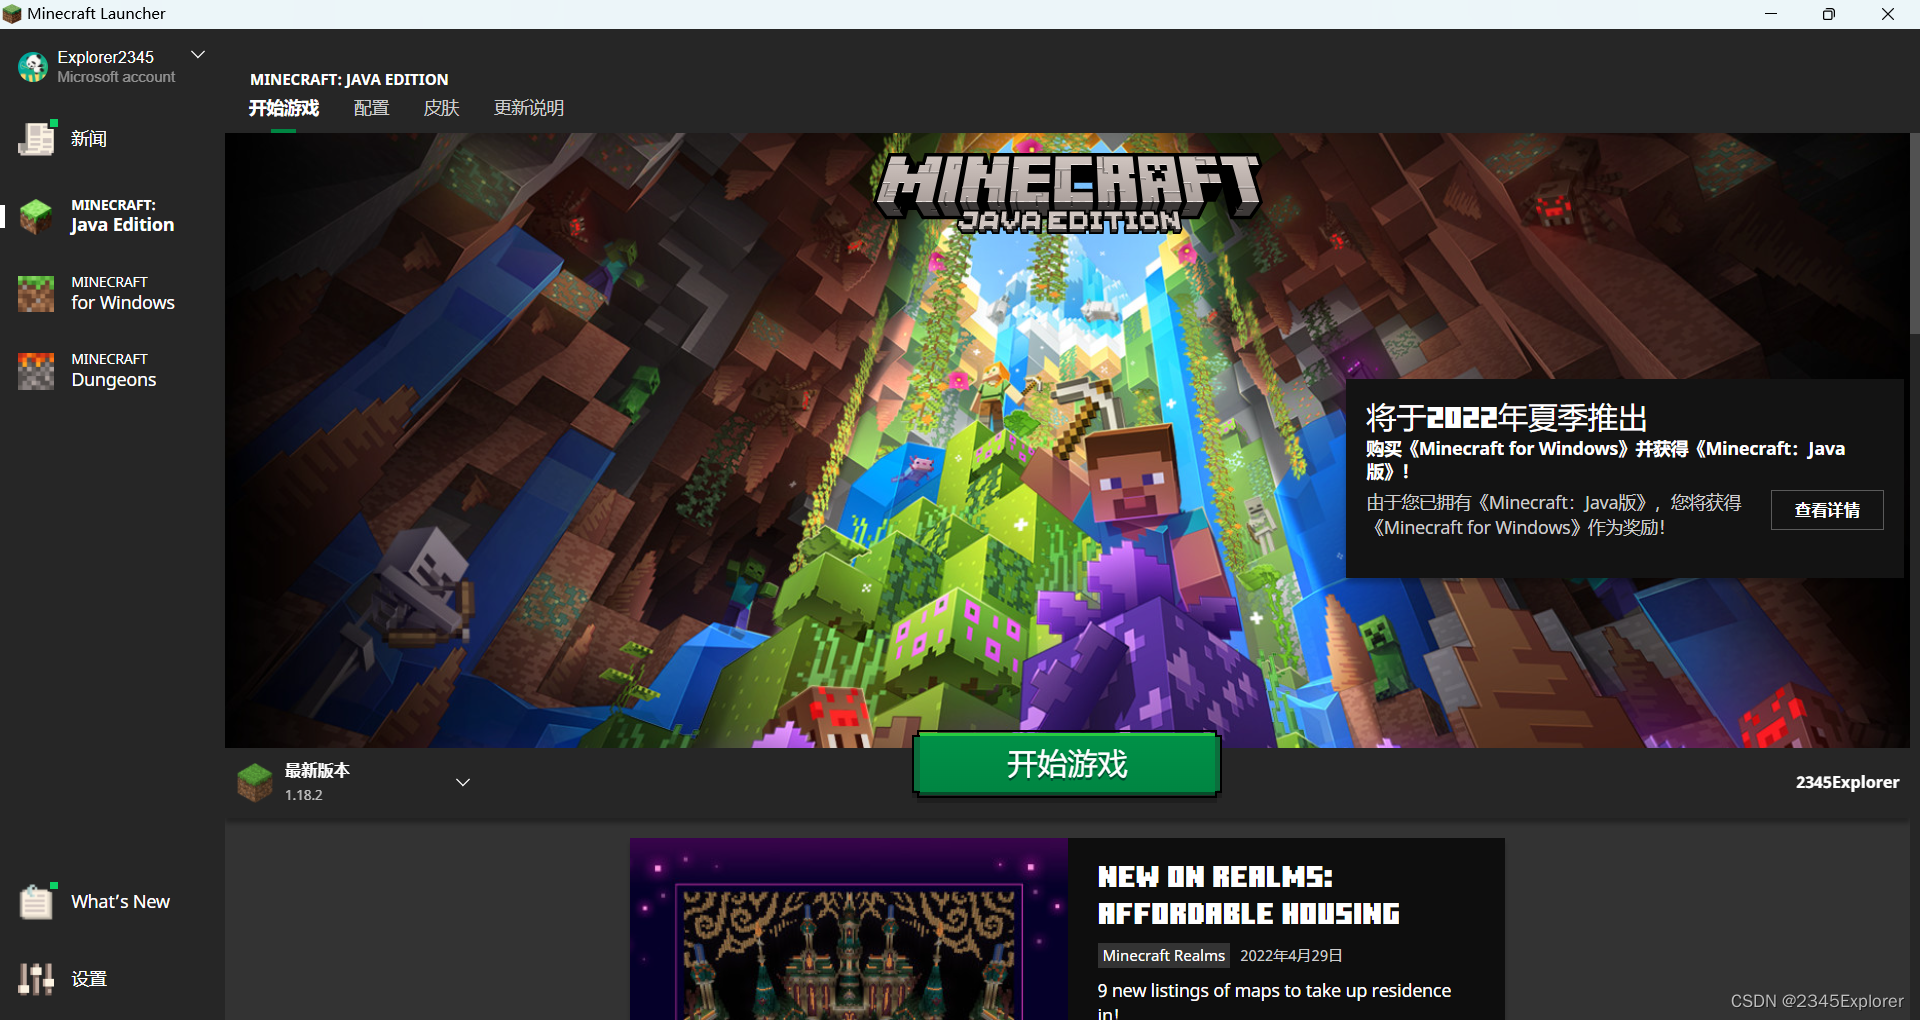Select the Minecraft Dungeons icon
The image size is (1920, 1020).
coord(36,370)
